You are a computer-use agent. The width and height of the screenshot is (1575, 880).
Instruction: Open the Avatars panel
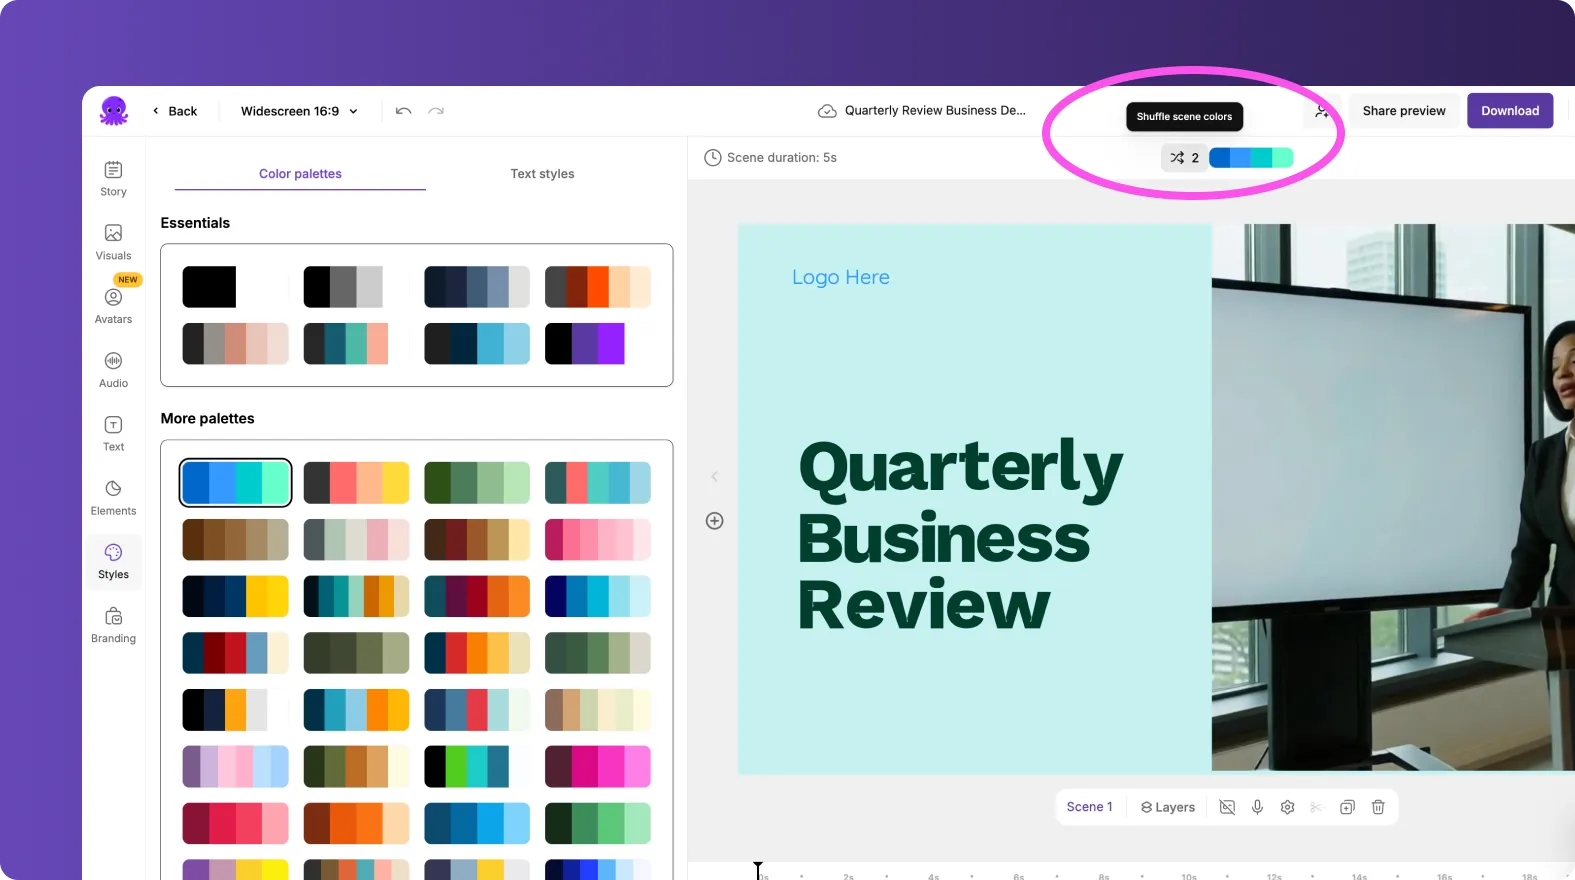[x=113, y=305]
